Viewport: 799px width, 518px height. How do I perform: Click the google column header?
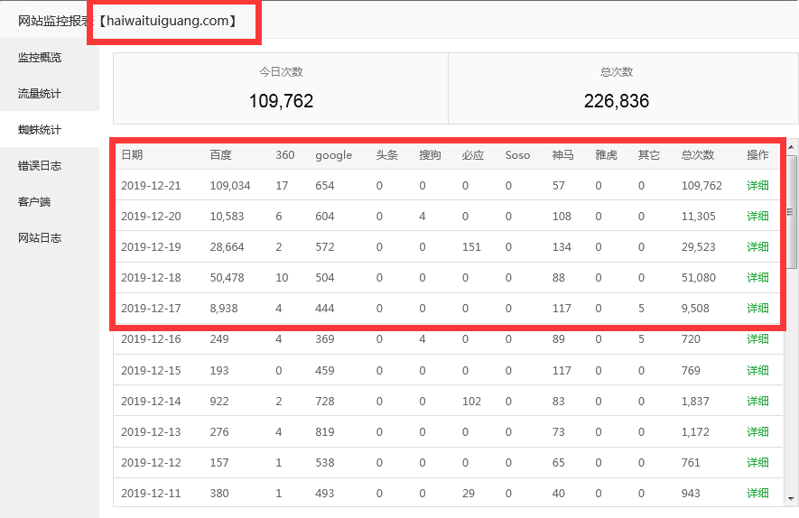pyautogui.click(x=333, y=155)
